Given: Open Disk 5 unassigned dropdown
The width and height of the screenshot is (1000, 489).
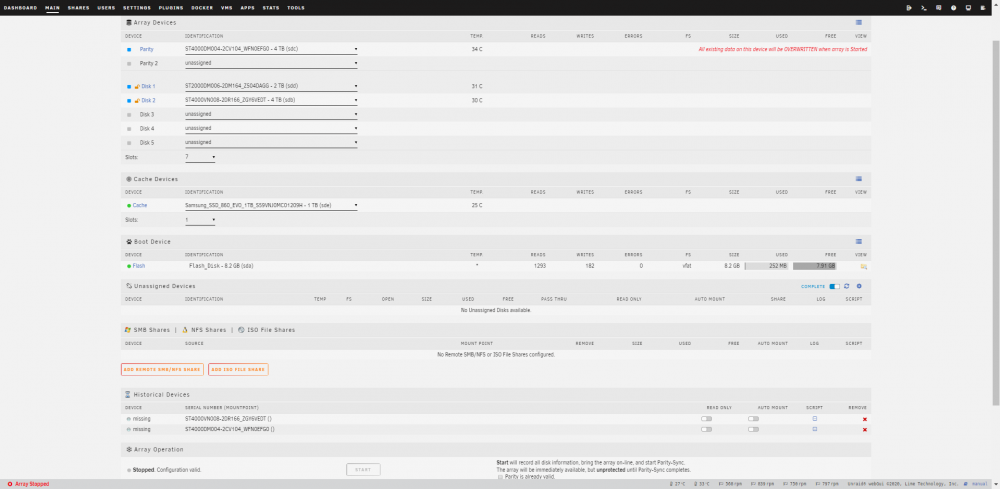Looking at the screenshot, I should pos(270,142).
